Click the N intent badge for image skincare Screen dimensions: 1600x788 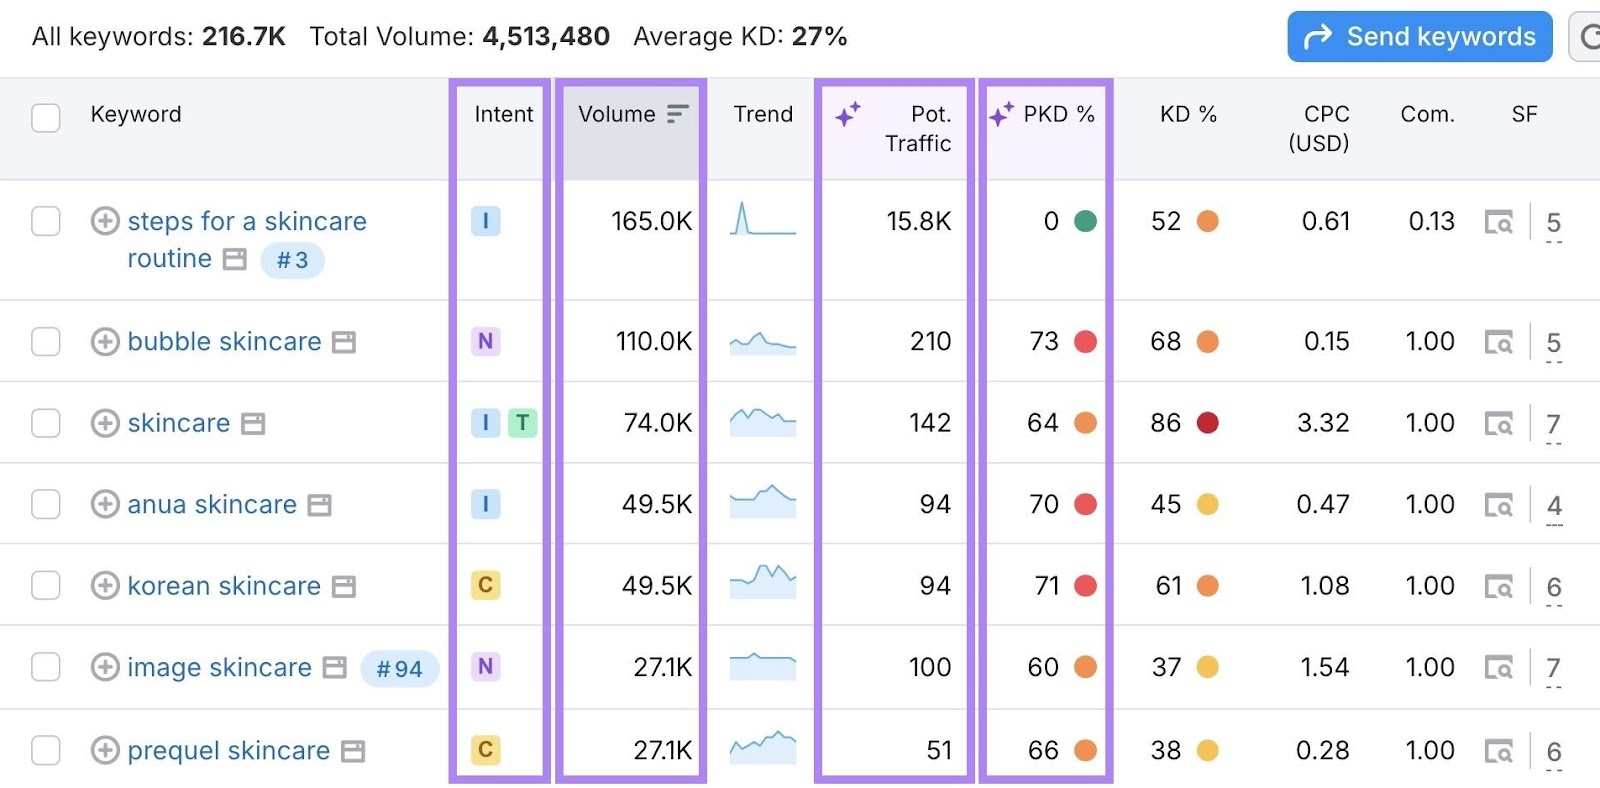coord(486,666)
